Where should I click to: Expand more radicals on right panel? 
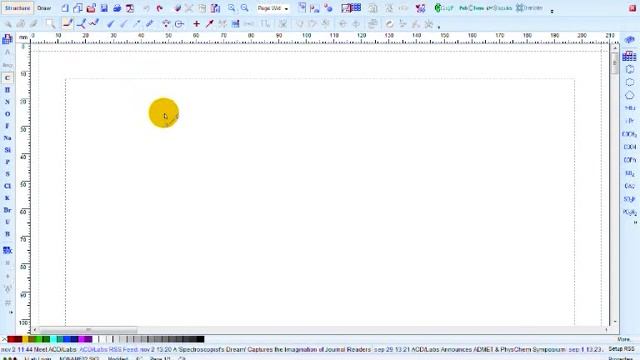coord(635,222)
